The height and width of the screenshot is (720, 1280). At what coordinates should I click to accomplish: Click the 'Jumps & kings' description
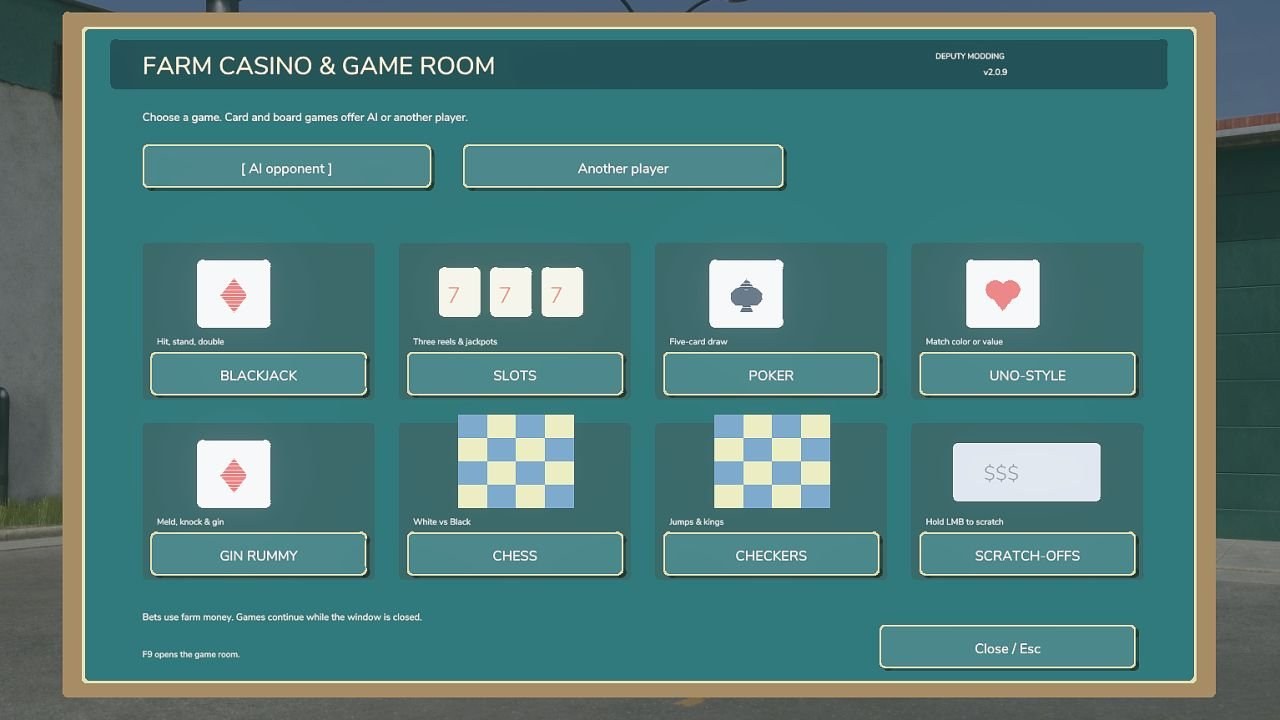pos(696,521)
